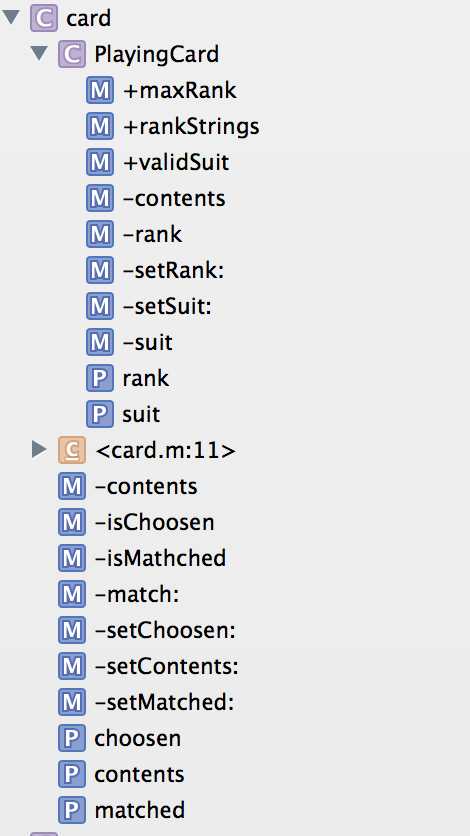Click the orange category icon for <card.m:11>
This screenshot has height=836, width=470.
(x=72, y=450)
